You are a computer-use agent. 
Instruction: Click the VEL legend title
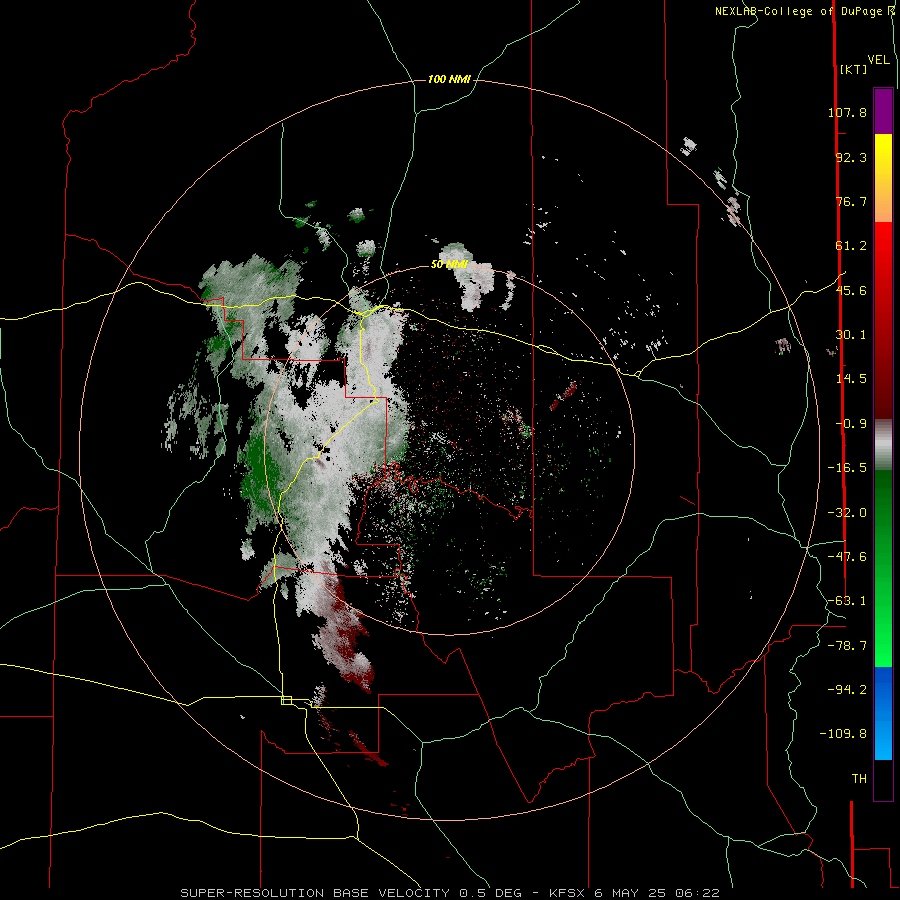[879, 59]
